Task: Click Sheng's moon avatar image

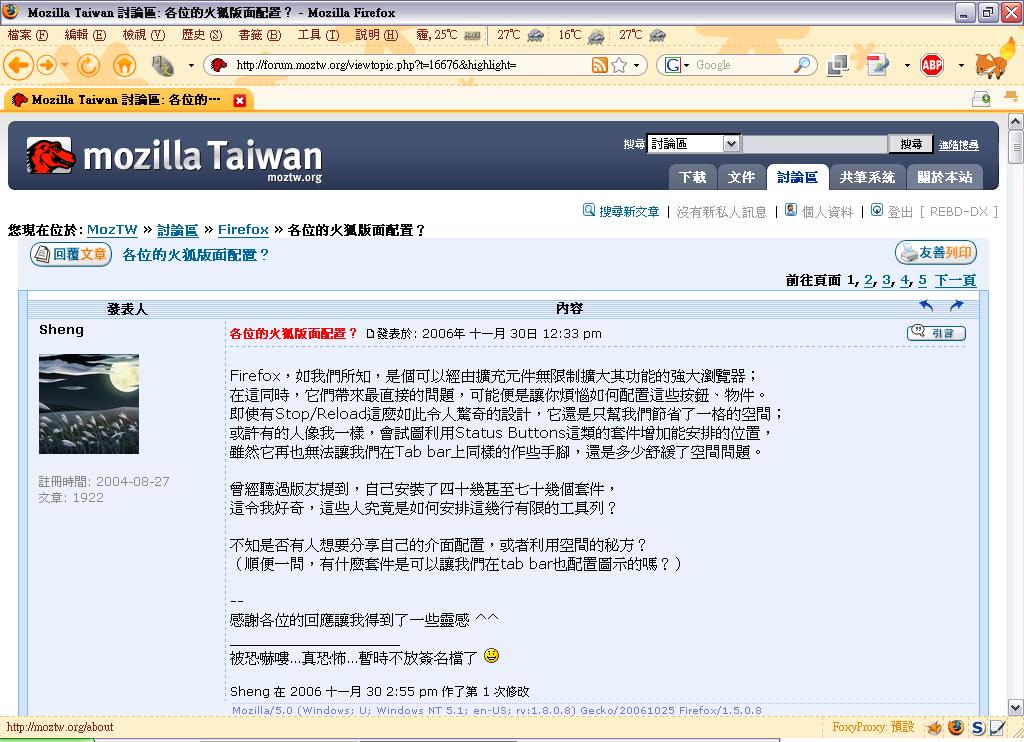Action: pyautogui.click(x=89, y=404)
